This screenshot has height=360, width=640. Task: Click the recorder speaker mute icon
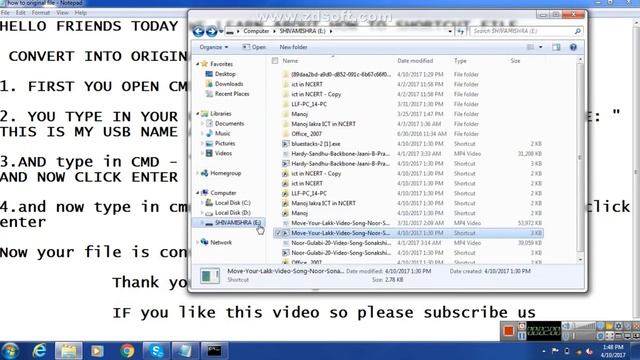[x=566, y=326]
